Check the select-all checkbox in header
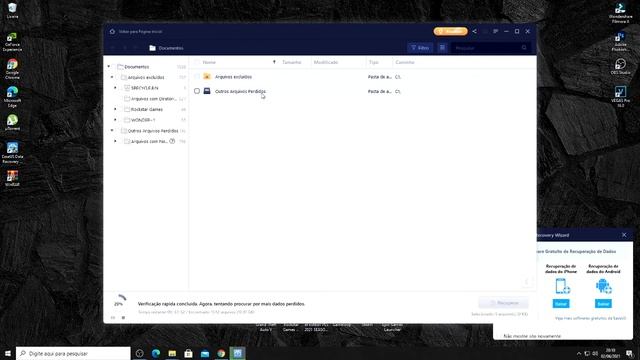The height and width of the screenshot is (360, 640). (x=197, y=62)
